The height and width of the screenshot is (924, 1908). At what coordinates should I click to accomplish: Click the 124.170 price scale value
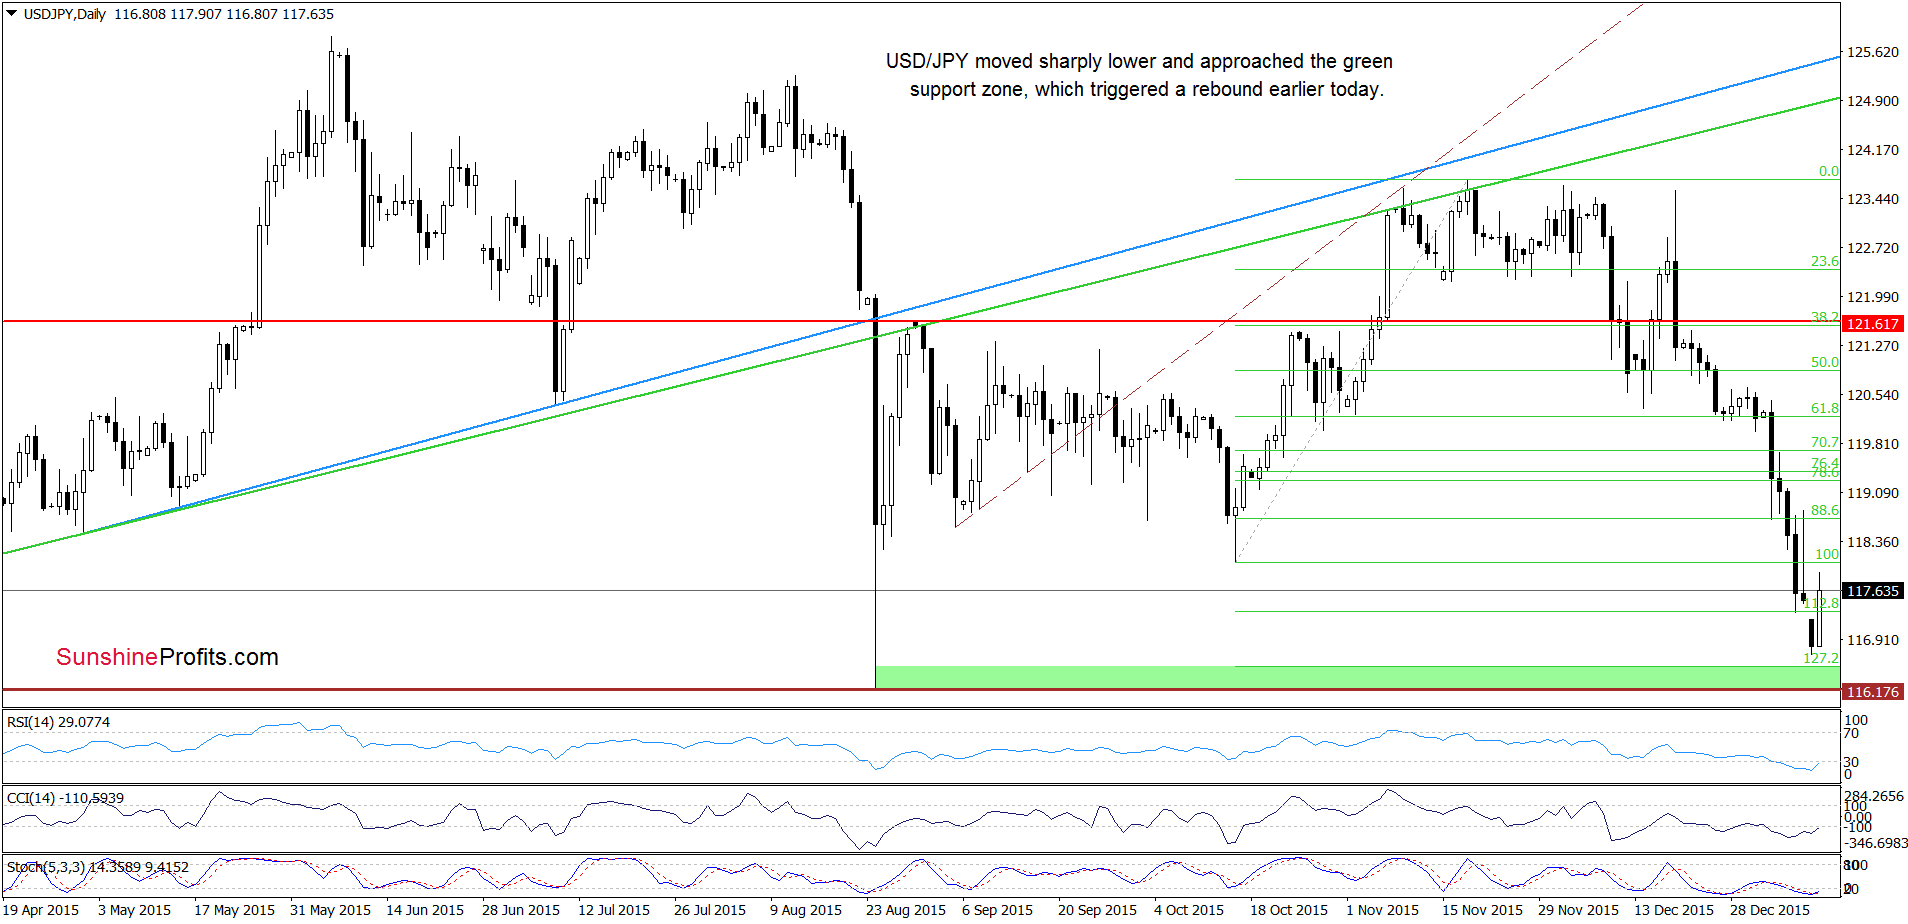coord(1873,150)
